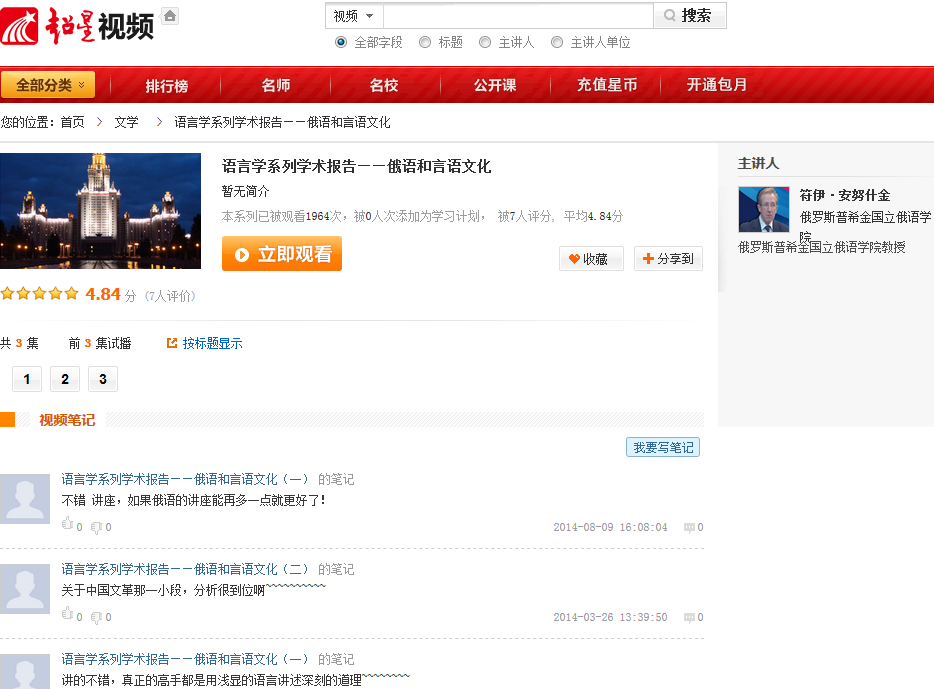Click the home icon beside the logo
934x689 pixels.
click(x=170, y=16)
